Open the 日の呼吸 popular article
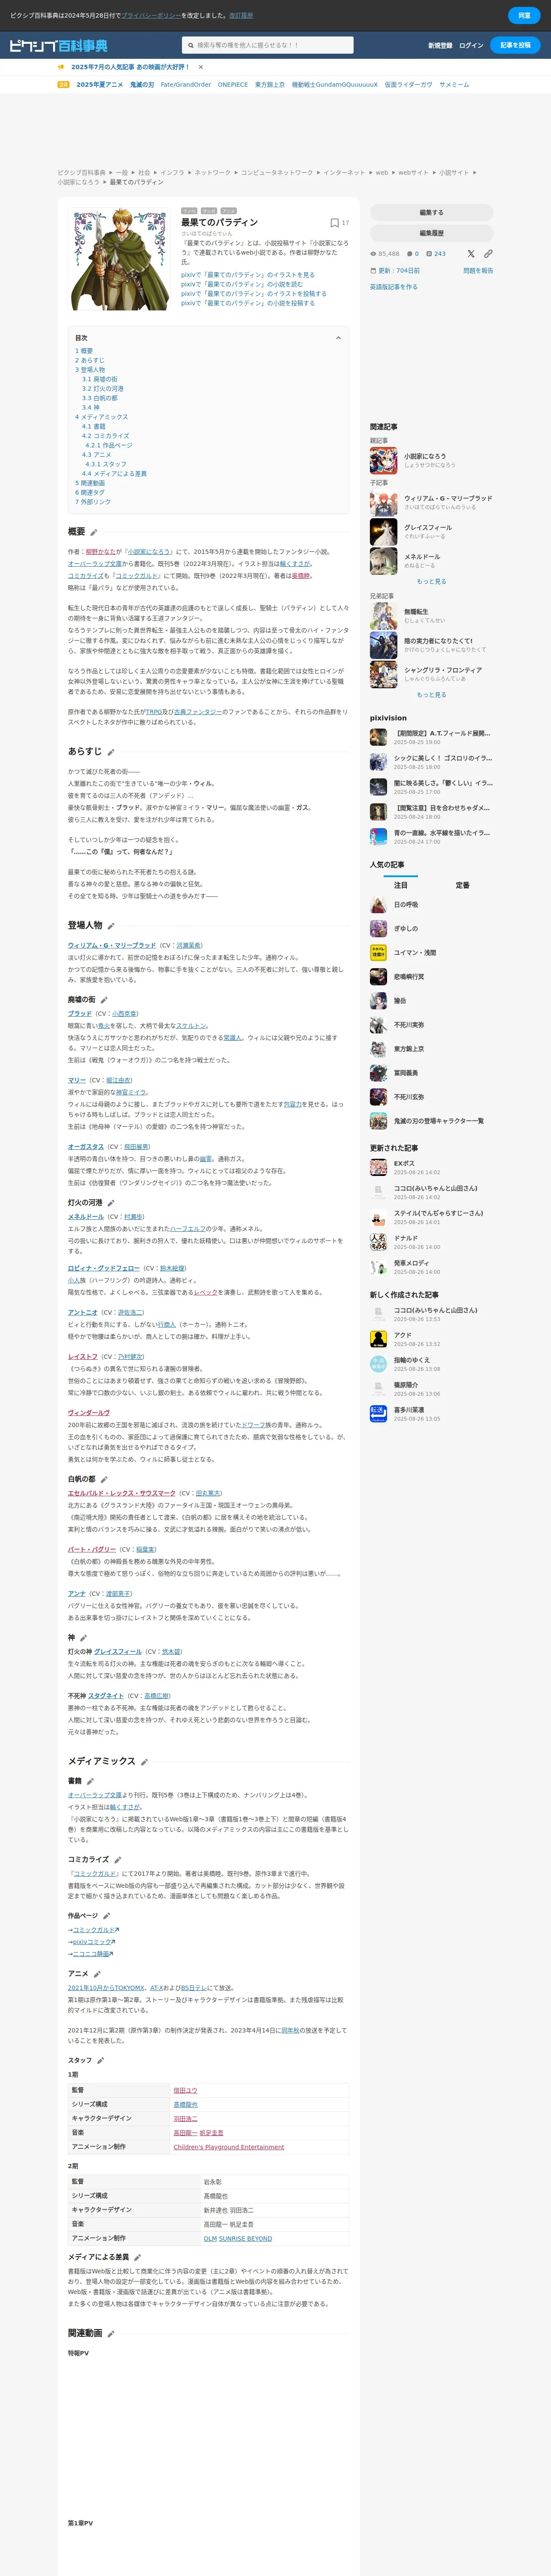This screenshot has width=551, height=2576. (x=406, y=904)
